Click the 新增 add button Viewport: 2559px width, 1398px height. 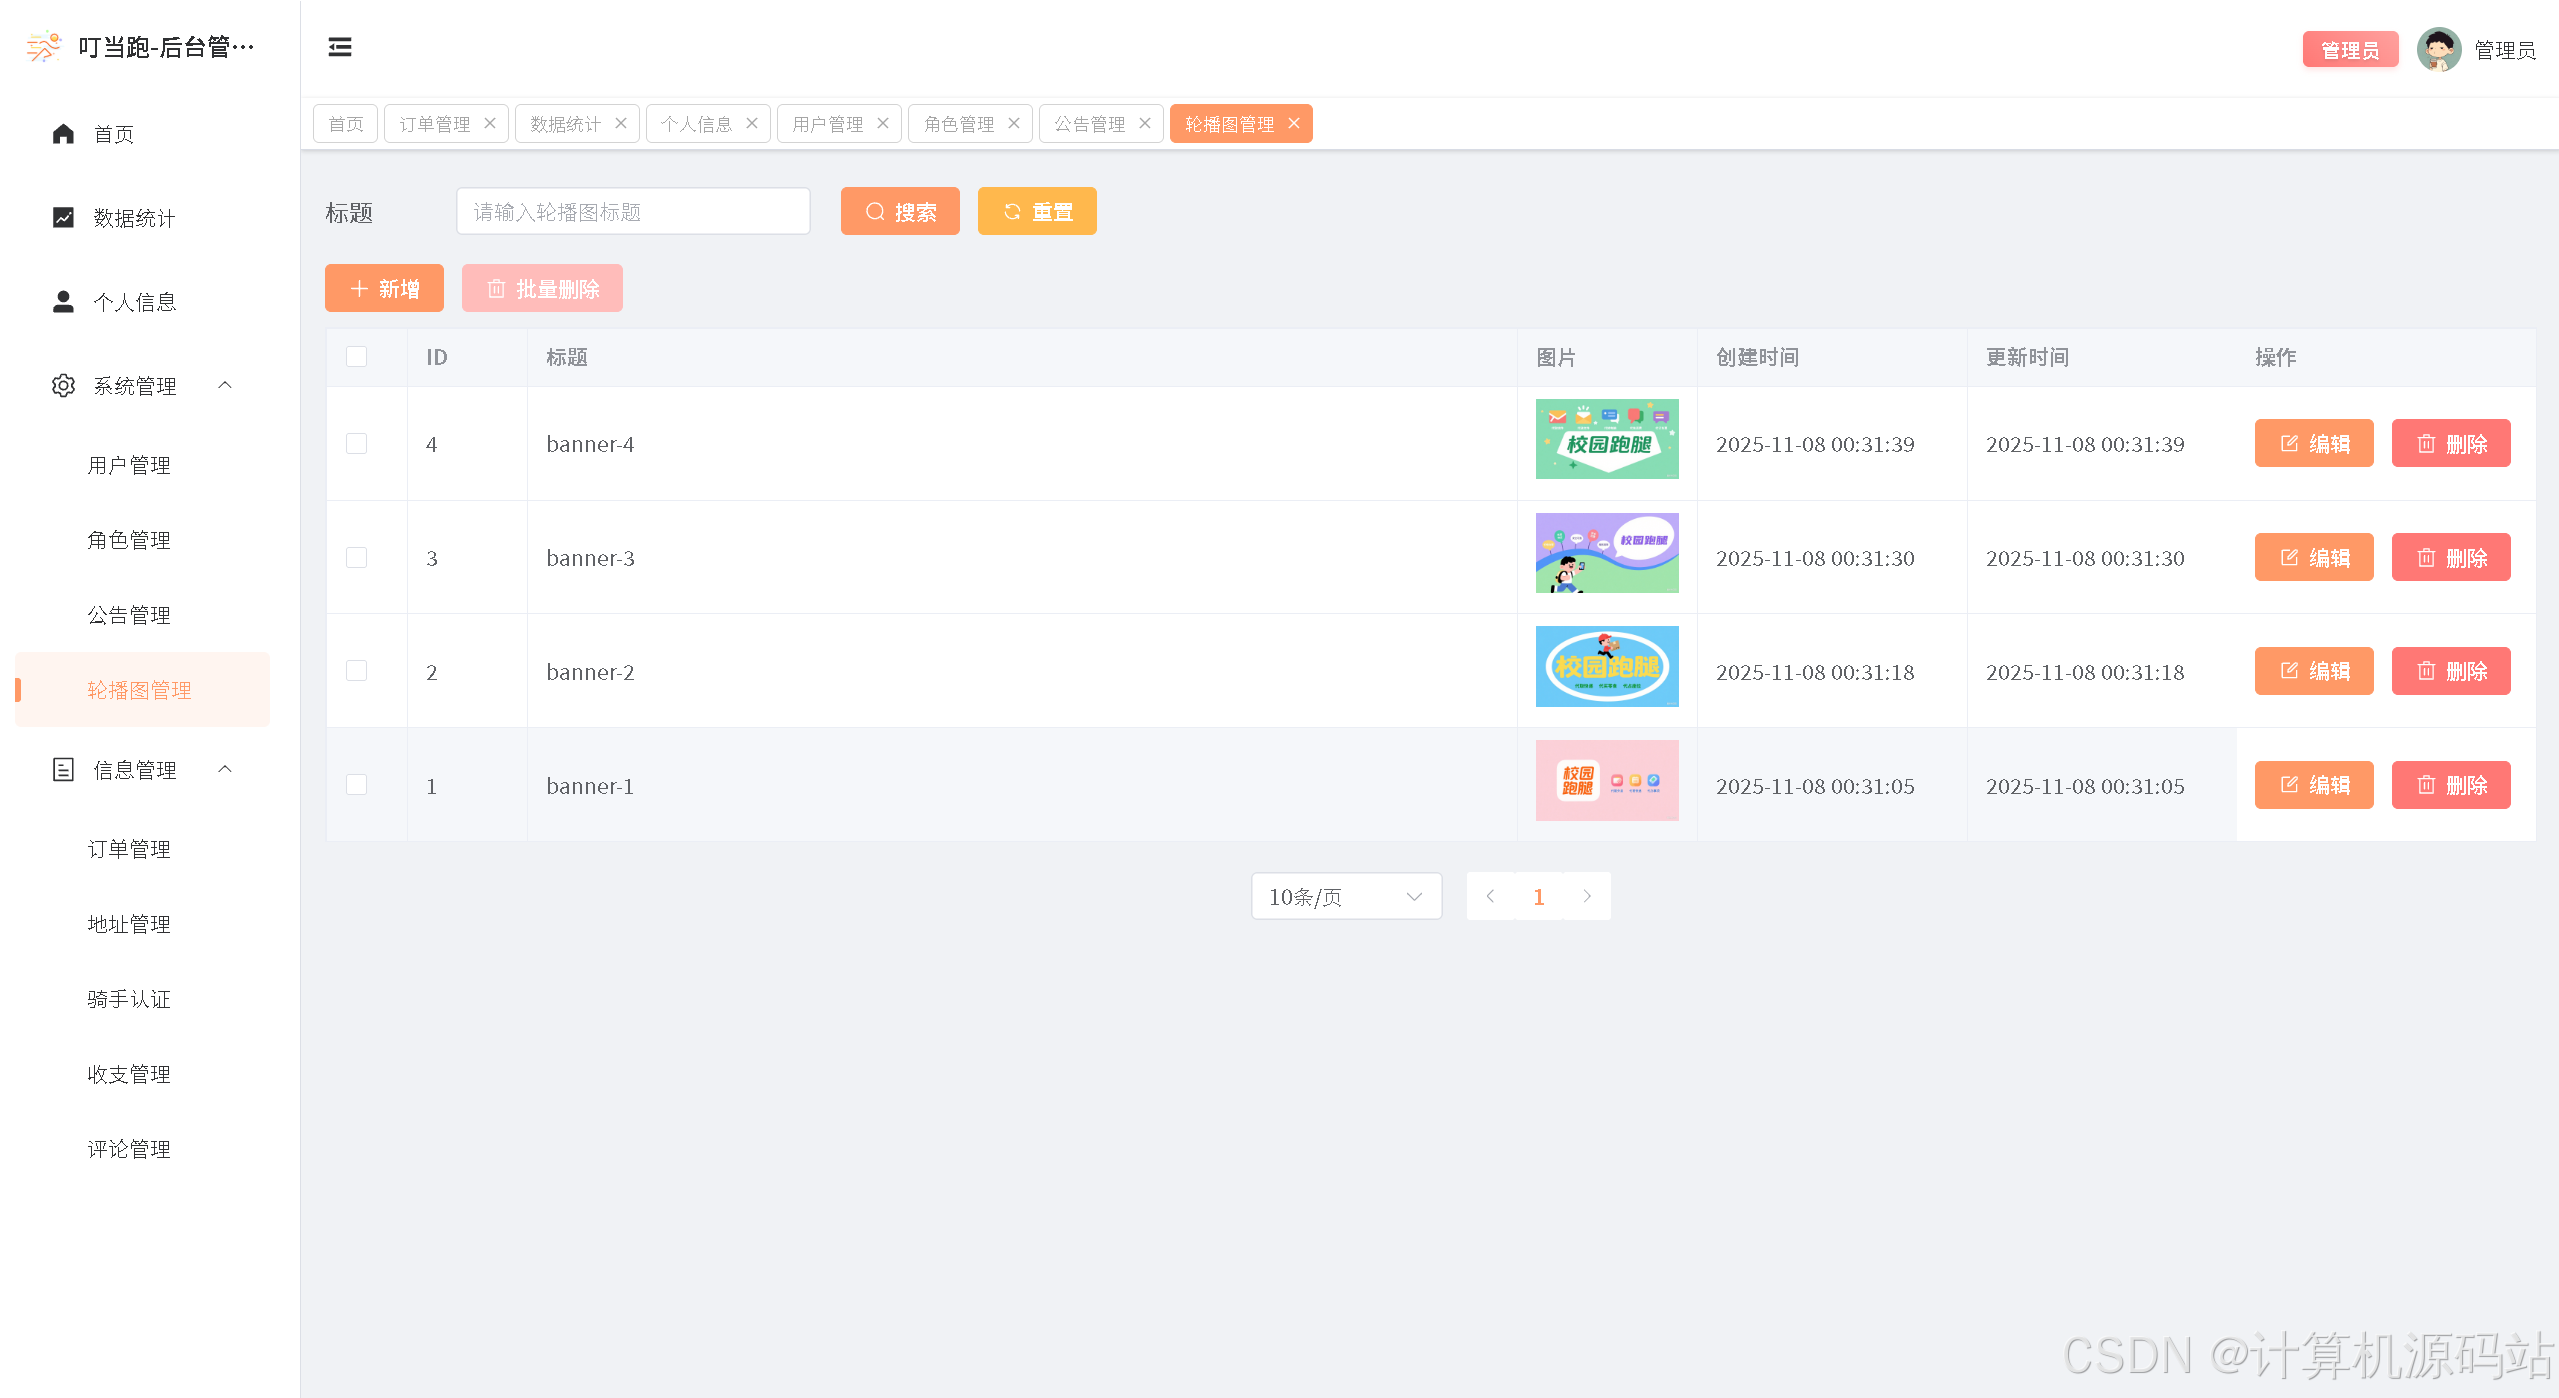pos(384,289)
